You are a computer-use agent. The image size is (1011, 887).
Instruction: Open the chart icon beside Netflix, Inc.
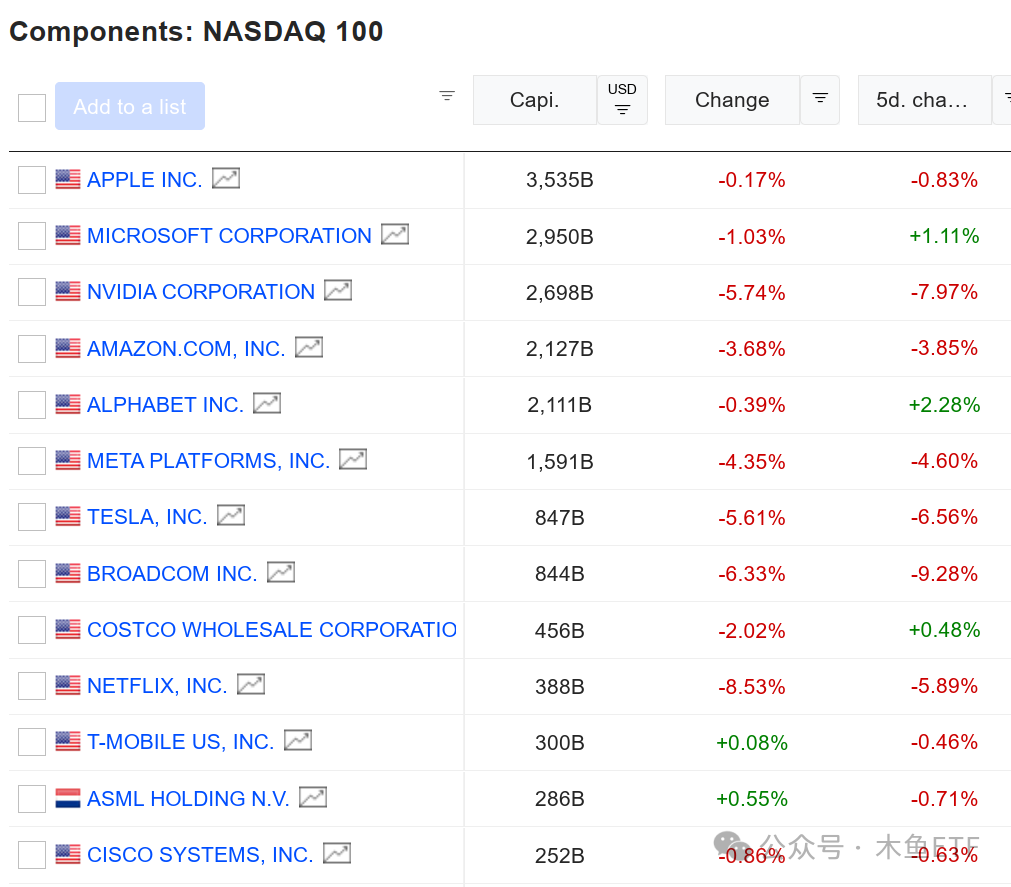pyautogui.click(x=251, y=685)
